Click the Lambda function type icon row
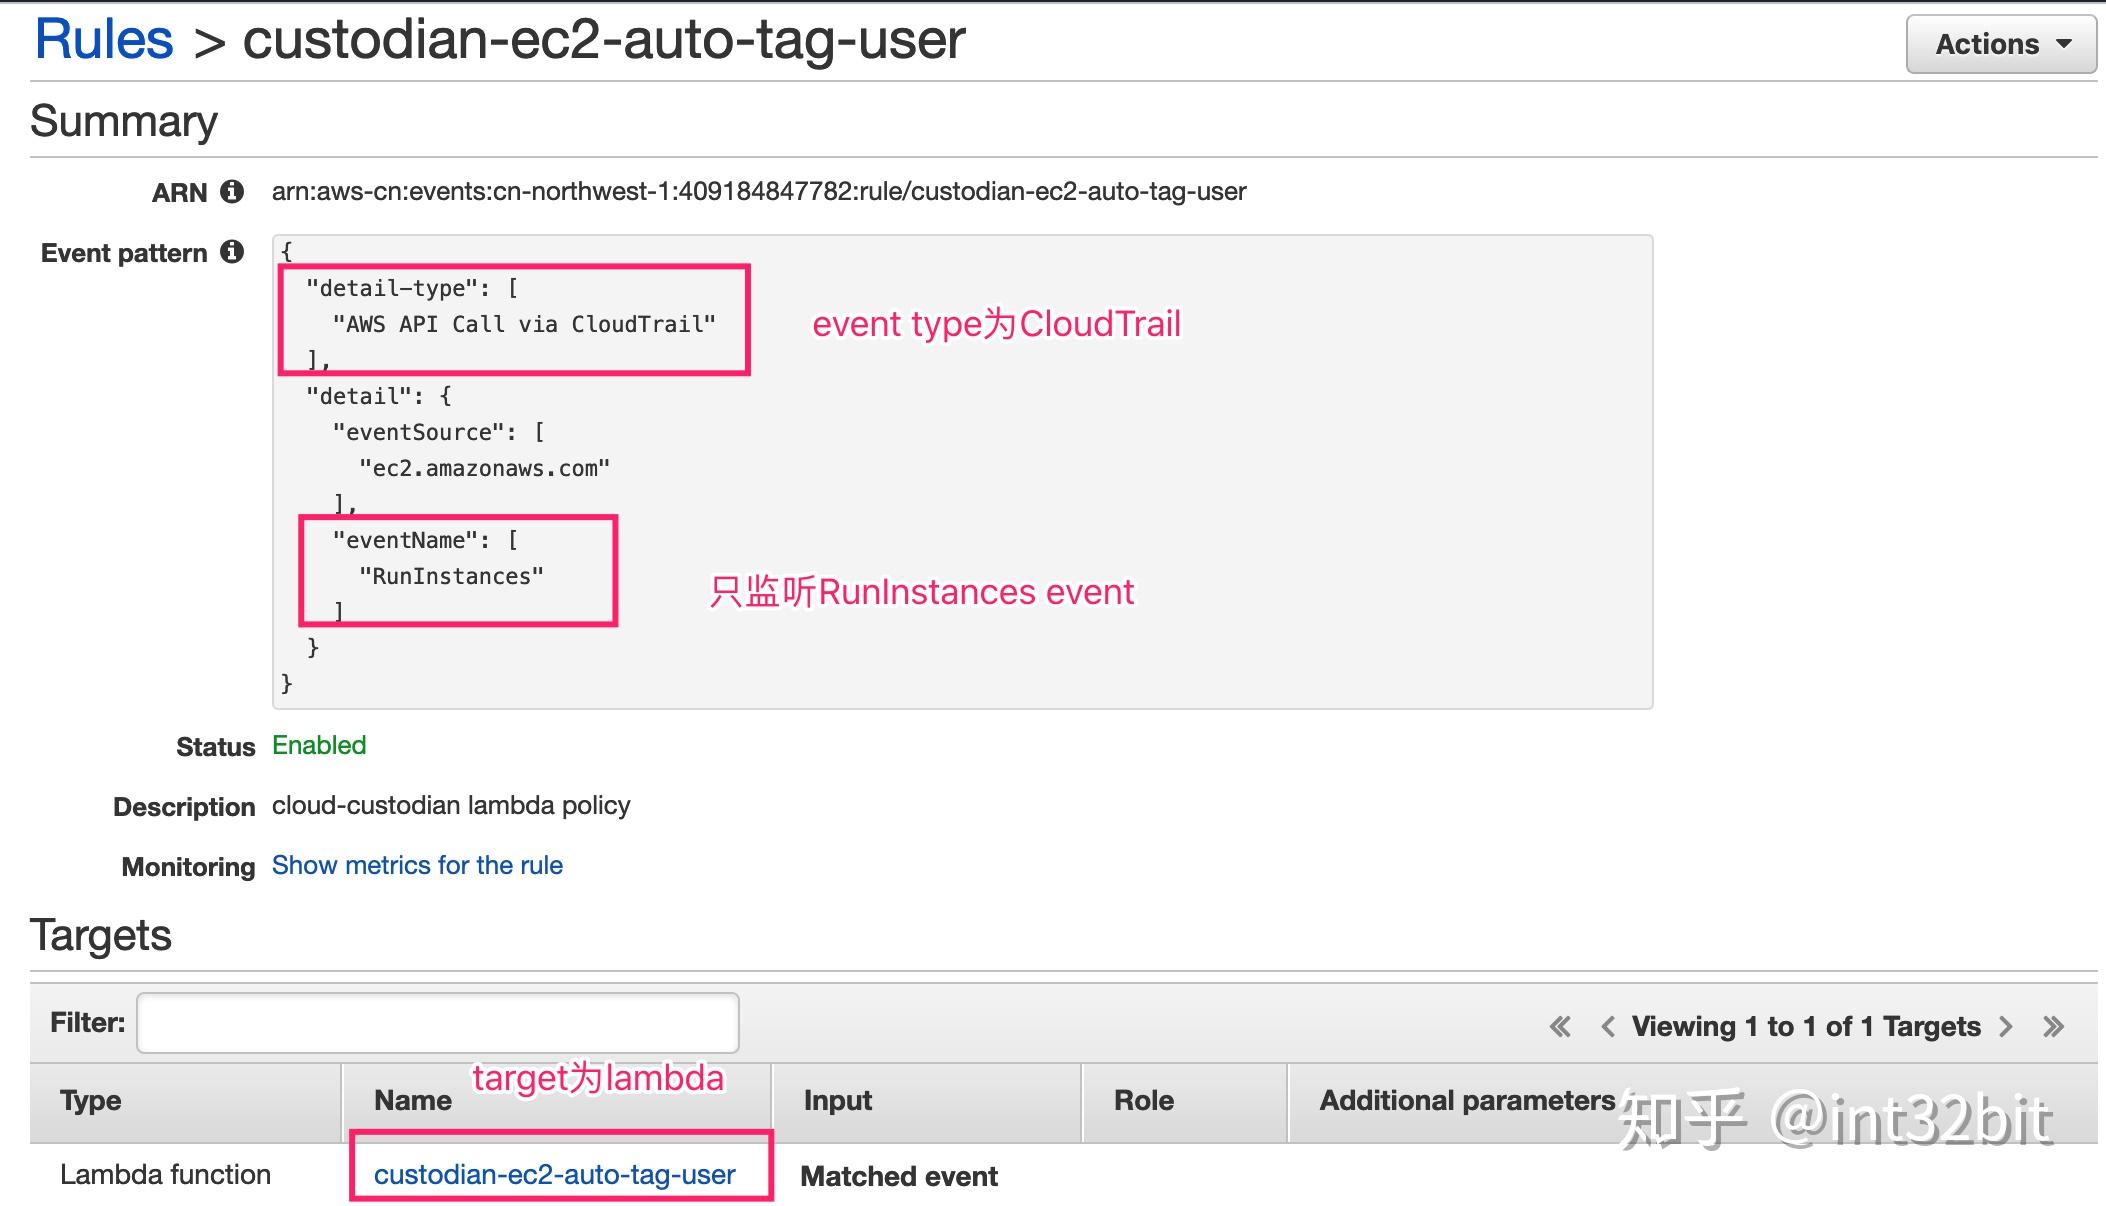 [166, 1174]
